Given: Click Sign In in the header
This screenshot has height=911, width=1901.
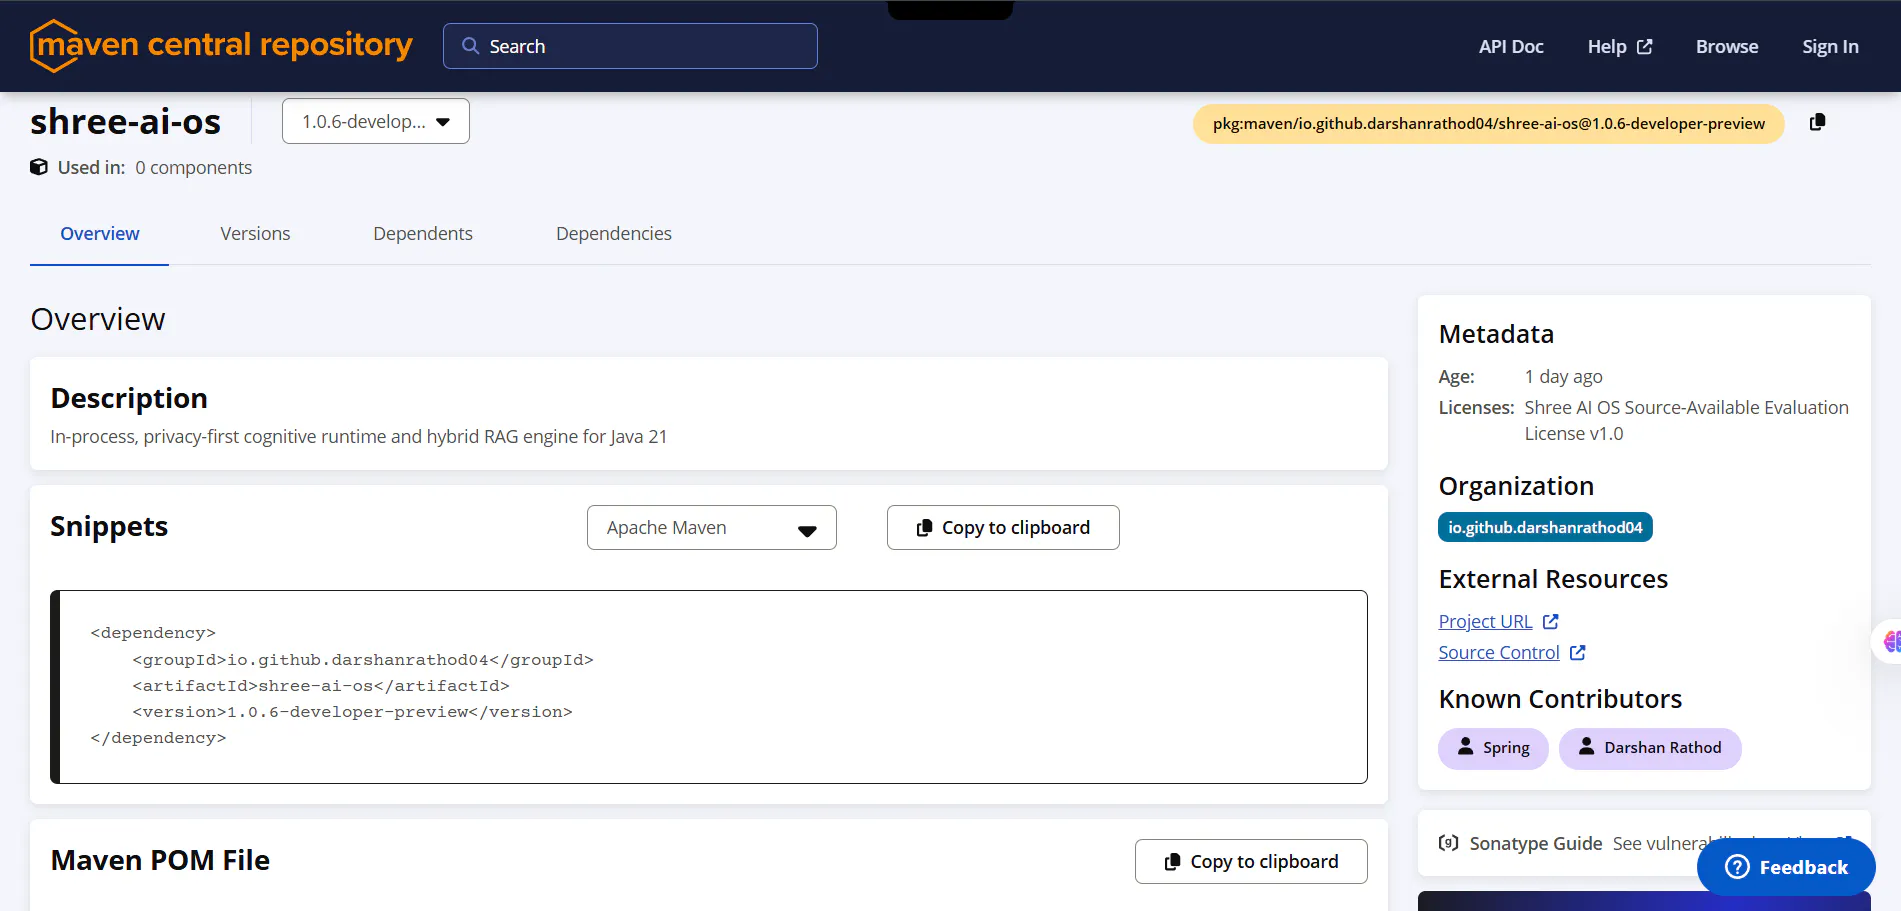Looking at the screenshot, I should pos(1830,47).
